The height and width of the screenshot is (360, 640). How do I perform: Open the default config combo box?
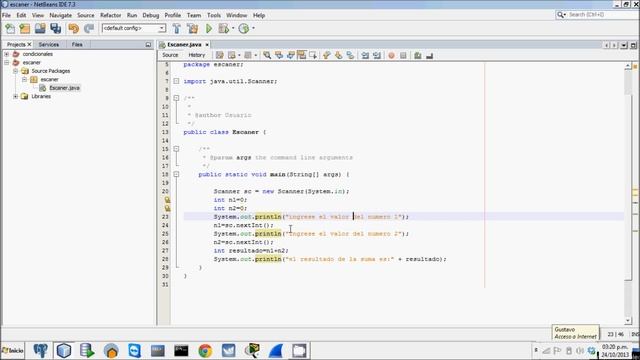point(134,28)
